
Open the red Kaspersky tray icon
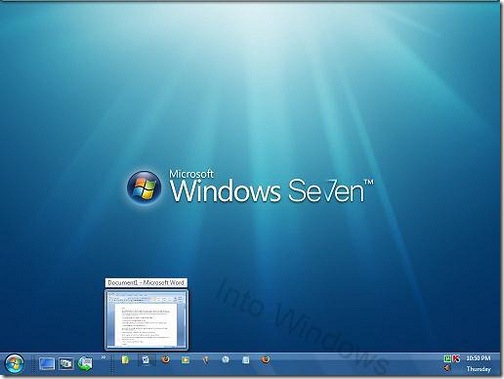[456, 359]
